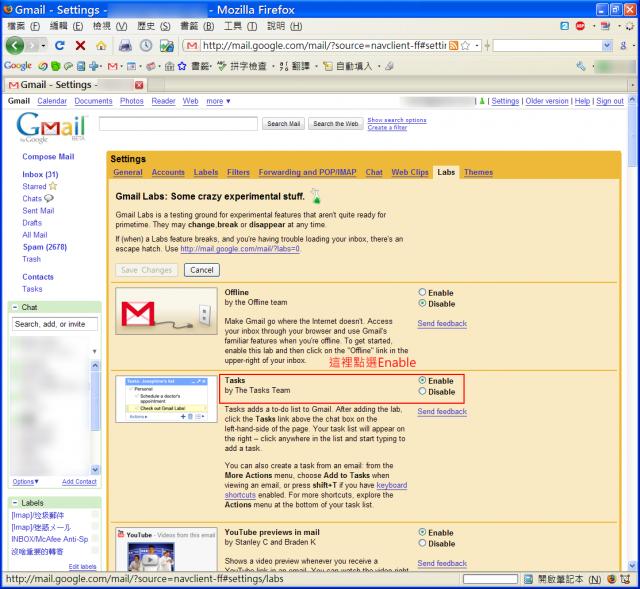Select Disable for the Tasks lab
The image size is (640, 589).
[422, 391]
